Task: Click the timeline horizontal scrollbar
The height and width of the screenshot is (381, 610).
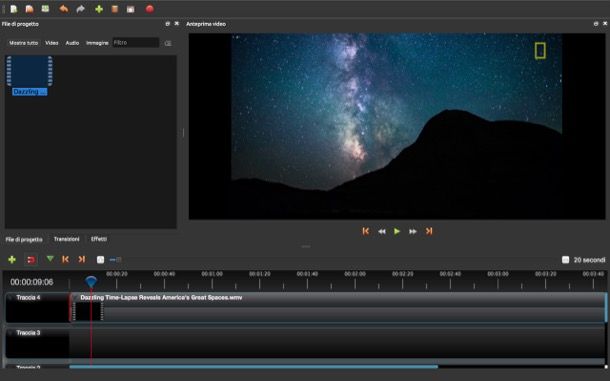Action: pyautogui.click(x=253, y=366)
